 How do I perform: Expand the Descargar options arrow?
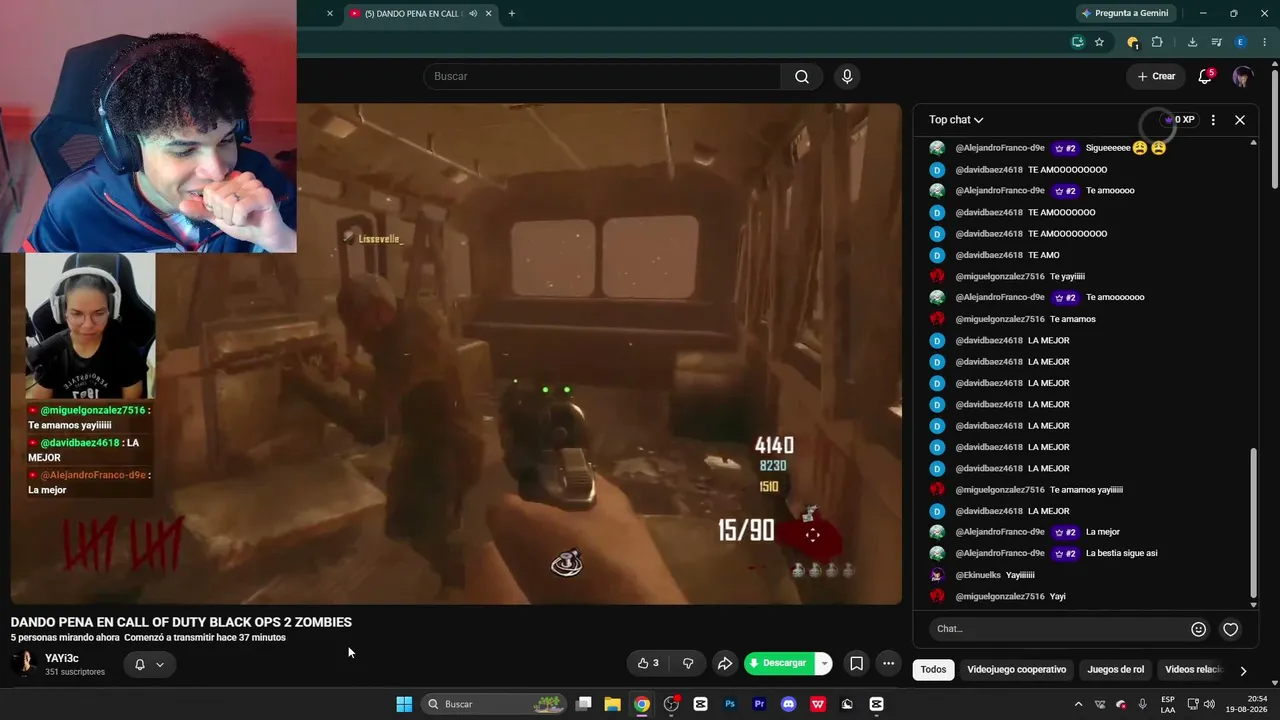tap(824, 663)
